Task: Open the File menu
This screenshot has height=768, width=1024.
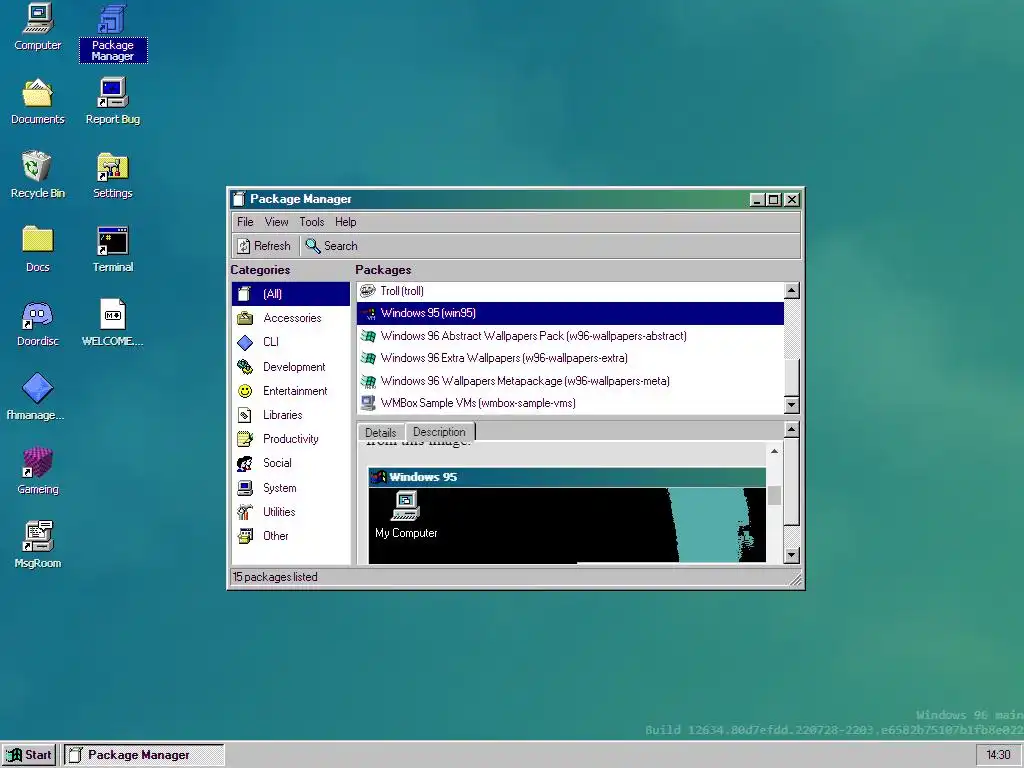Action: point(245,222)
